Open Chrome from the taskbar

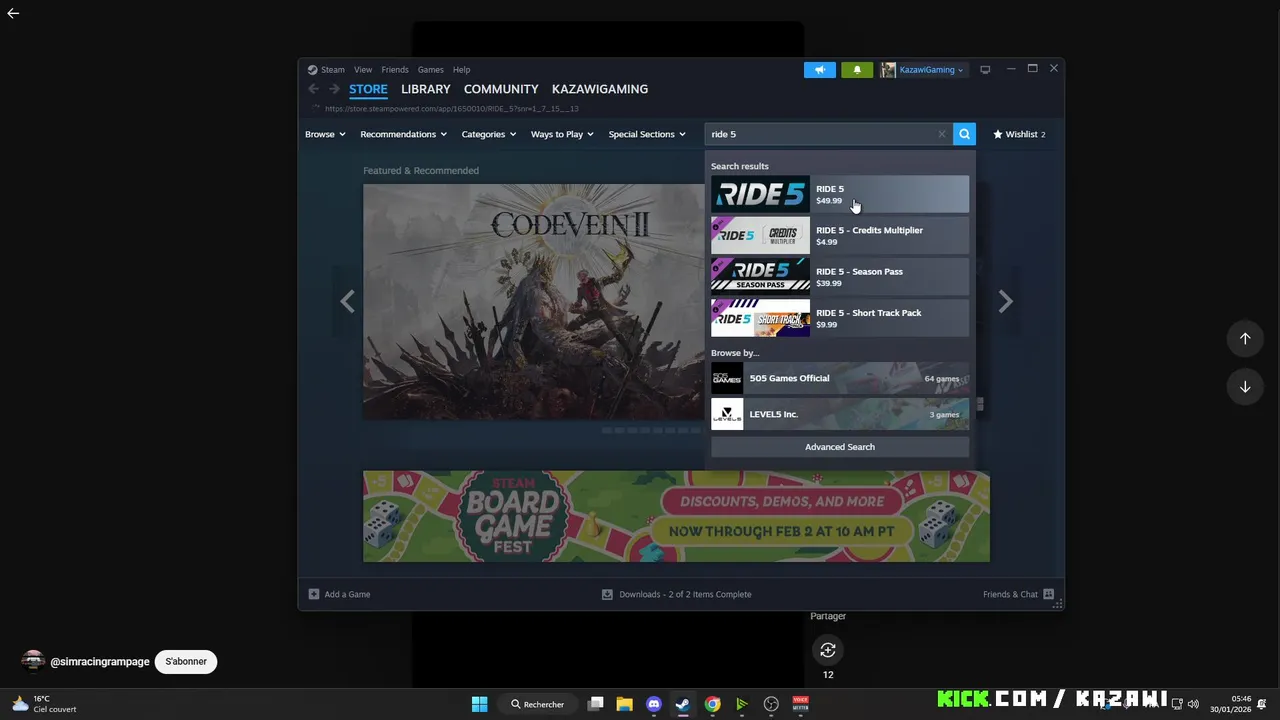[712, 704]
